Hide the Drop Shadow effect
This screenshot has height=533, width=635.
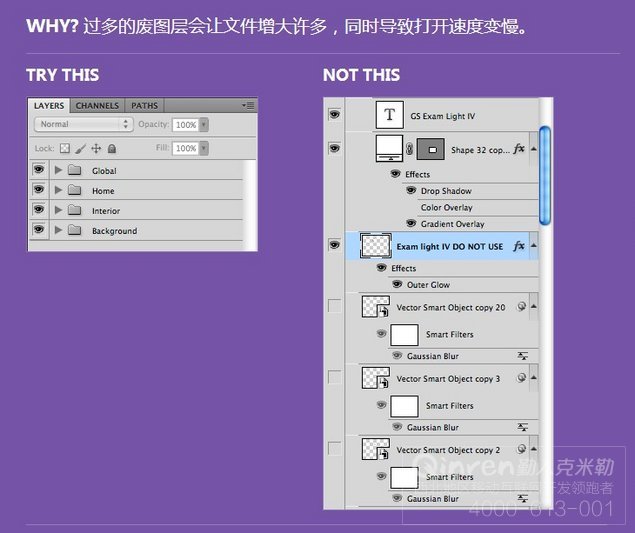point(411,190)
